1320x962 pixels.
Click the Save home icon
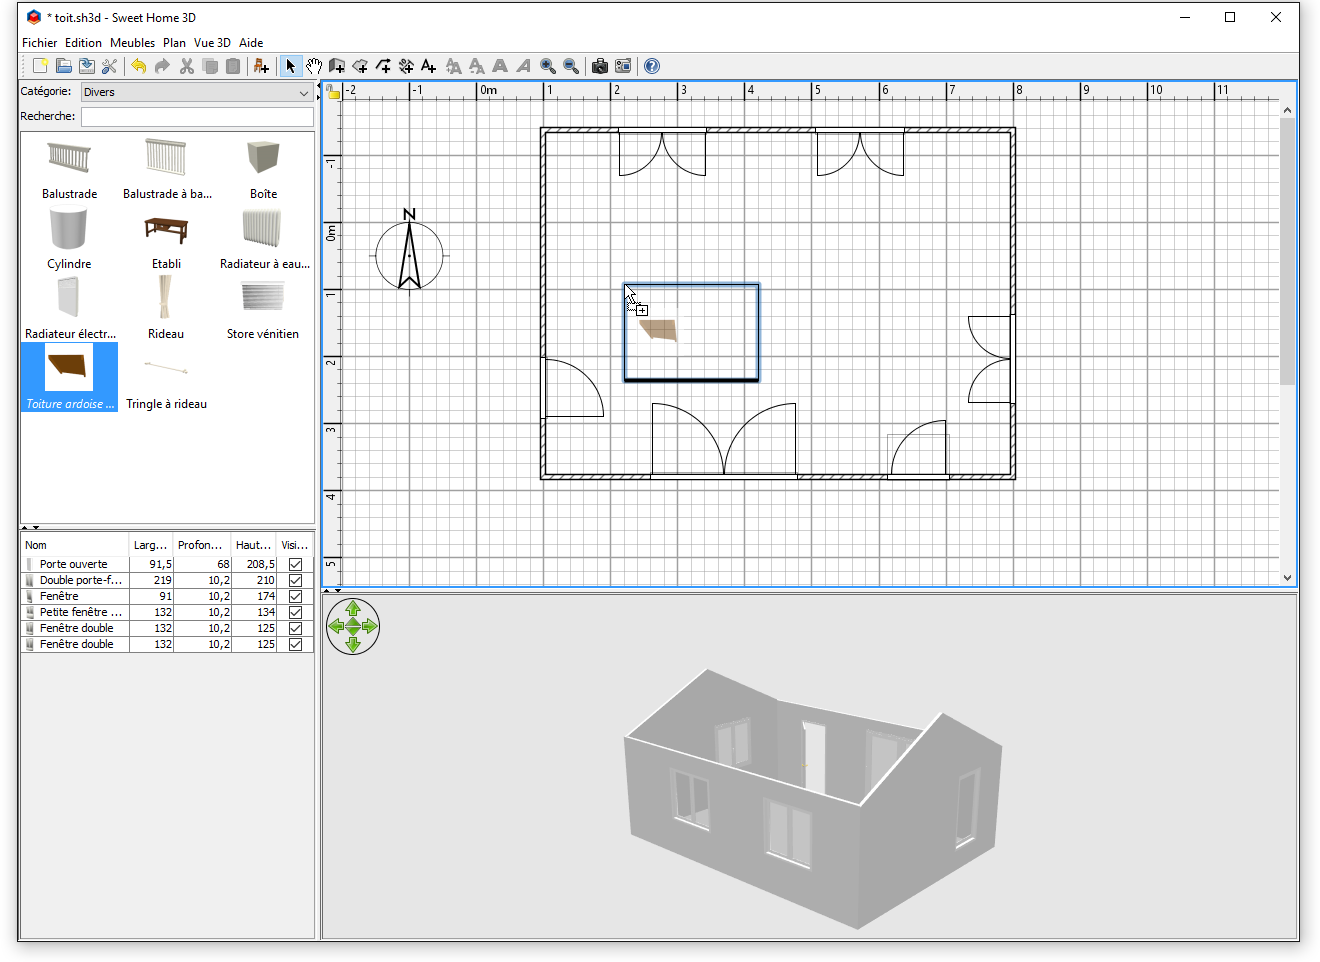[86, 66]
